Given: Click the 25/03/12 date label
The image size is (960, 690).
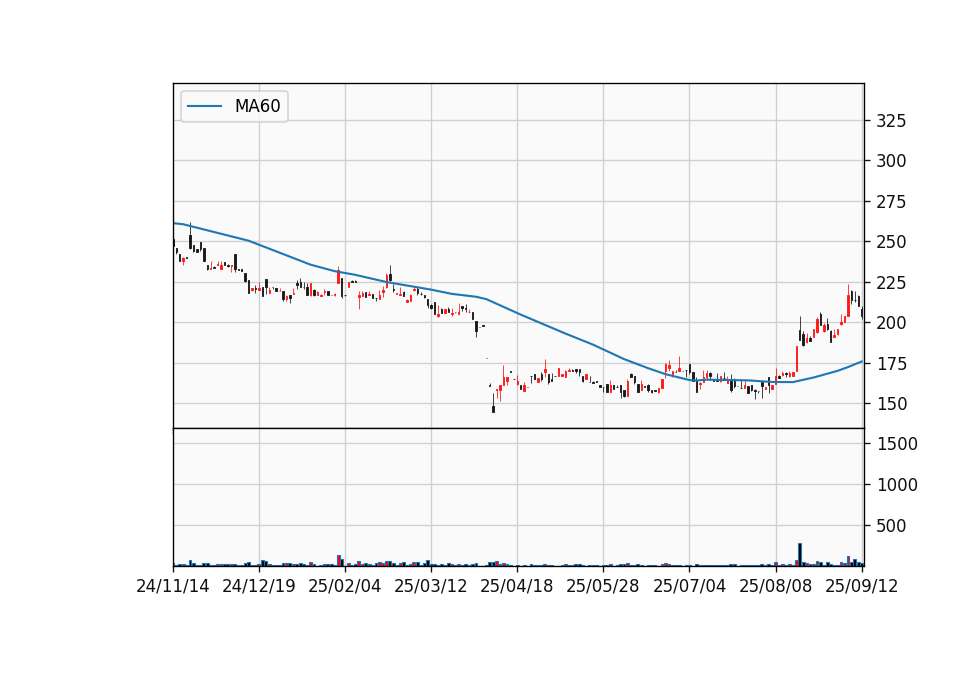Looking at the screenshot, I should pos(431,587).
